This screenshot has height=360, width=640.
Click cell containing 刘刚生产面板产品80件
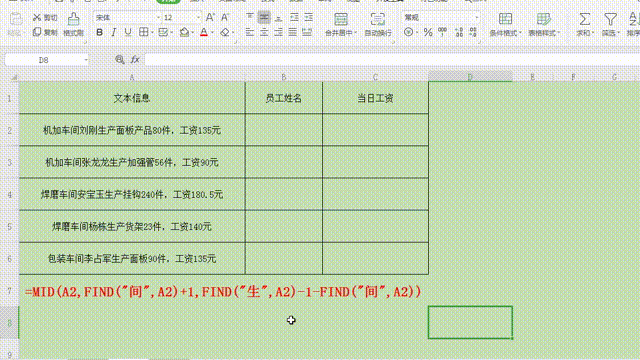(132, 130)
